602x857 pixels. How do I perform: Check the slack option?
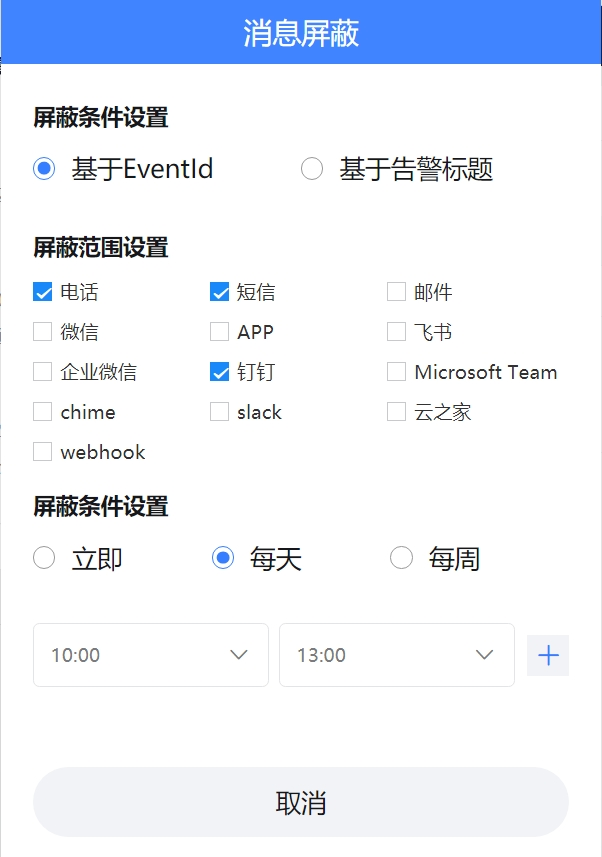(x=219, y=412)
